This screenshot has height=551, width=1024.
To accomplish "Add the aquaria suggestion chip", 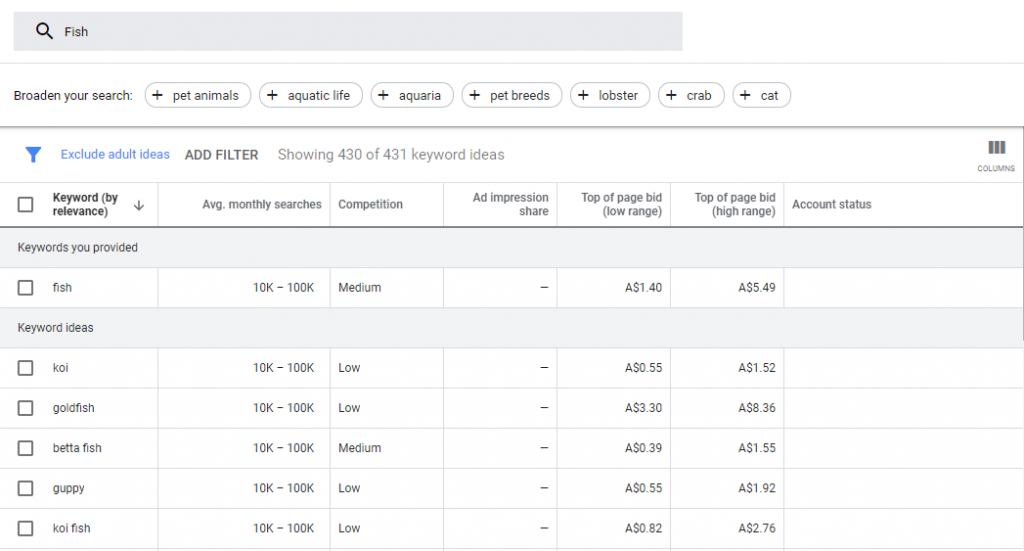I will click(412, 95).
